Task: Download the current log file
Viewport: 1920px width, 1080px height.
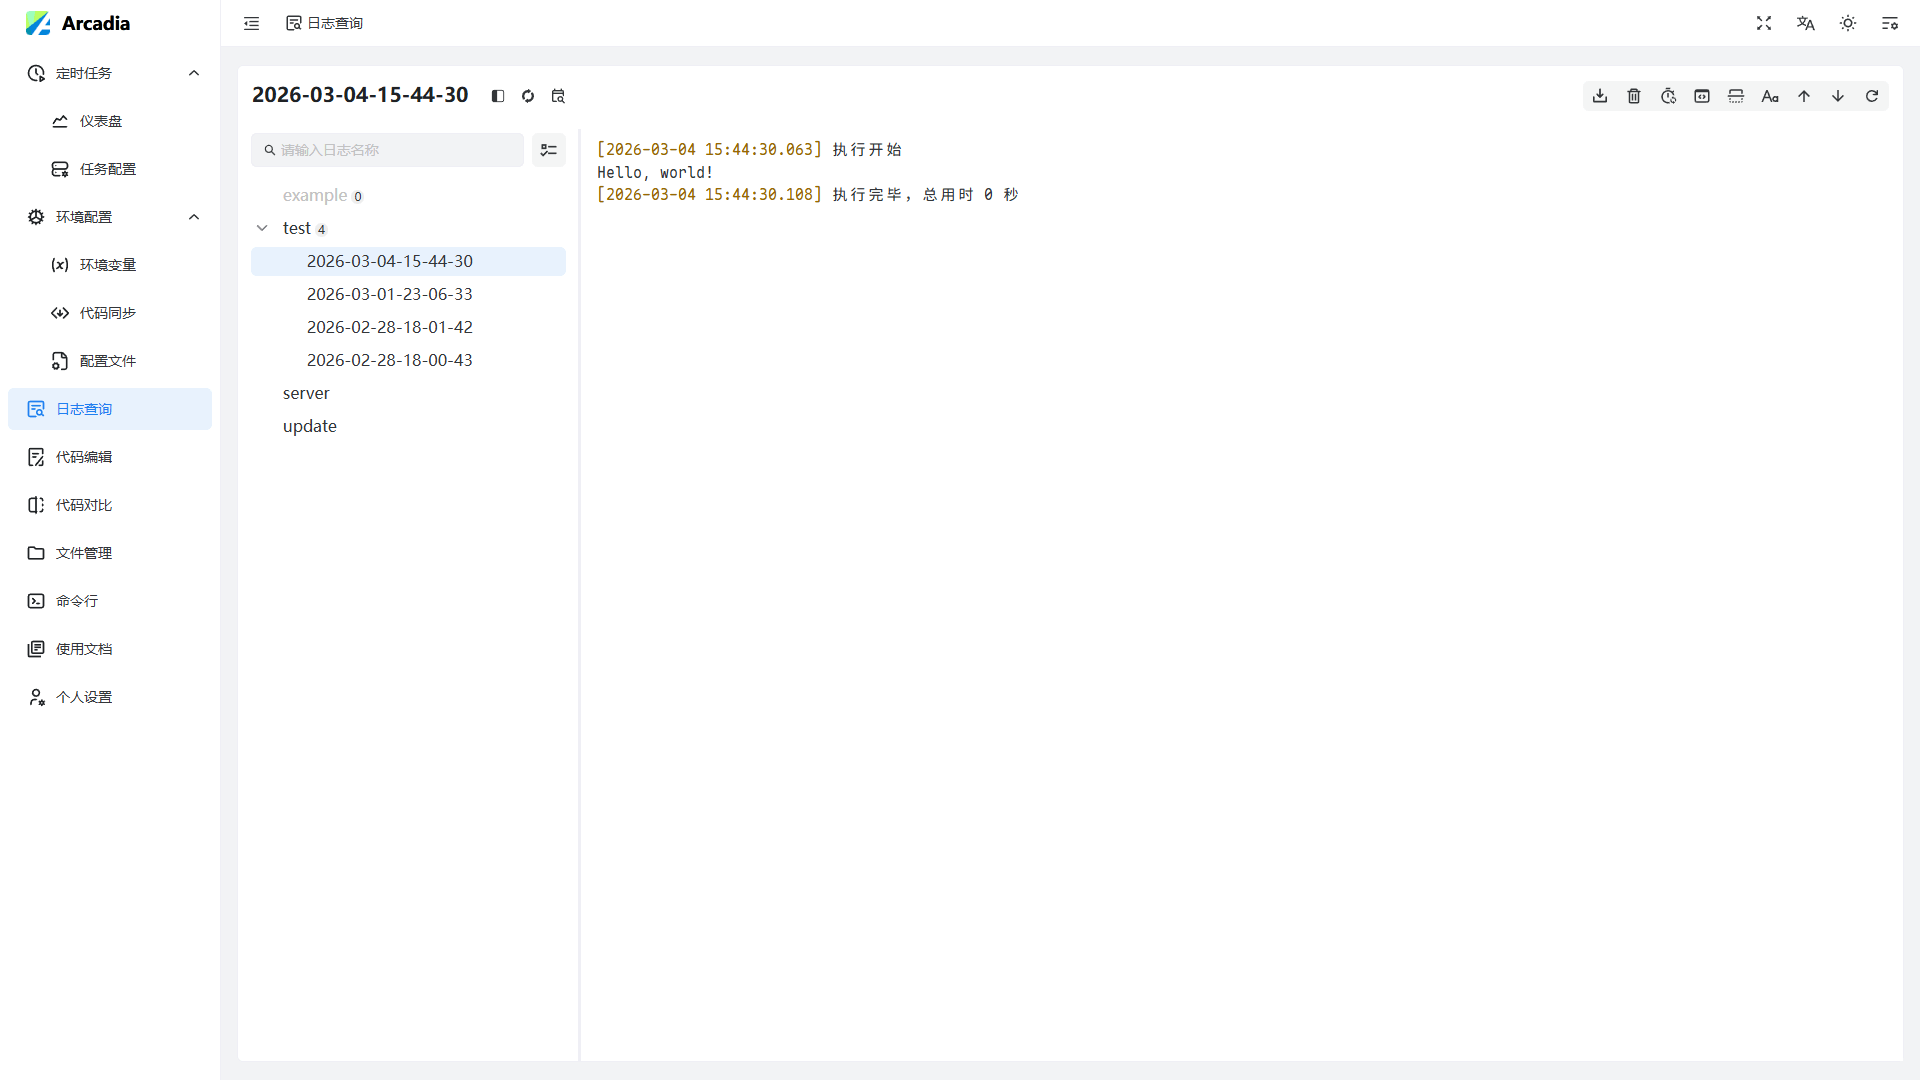Action: tap(1600, 96)
